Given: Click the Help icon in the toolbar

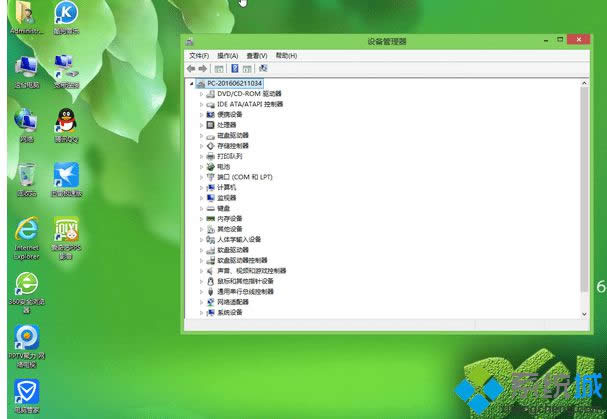Looking at the screenshot, I should click(x=234, y=68).
